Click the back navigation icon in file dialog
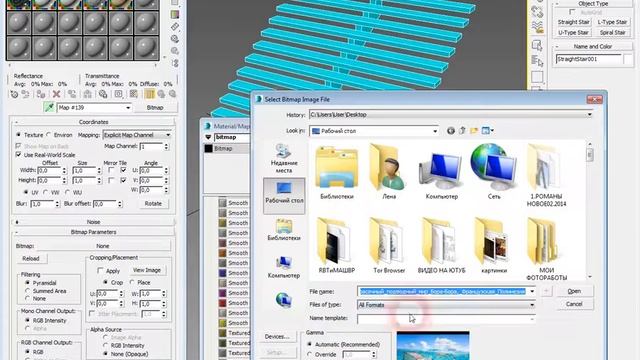This screenshot has height=360, width=640. click(x=451, y=131)
